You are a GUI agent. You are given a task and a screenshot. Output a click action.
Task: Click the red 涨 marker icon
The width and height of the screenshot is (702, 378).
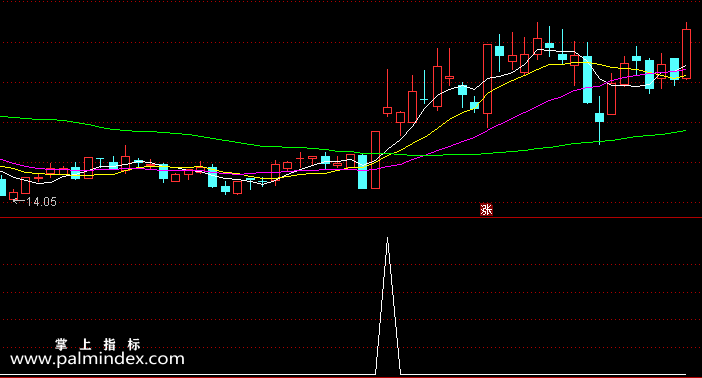[x=486, y=209]
